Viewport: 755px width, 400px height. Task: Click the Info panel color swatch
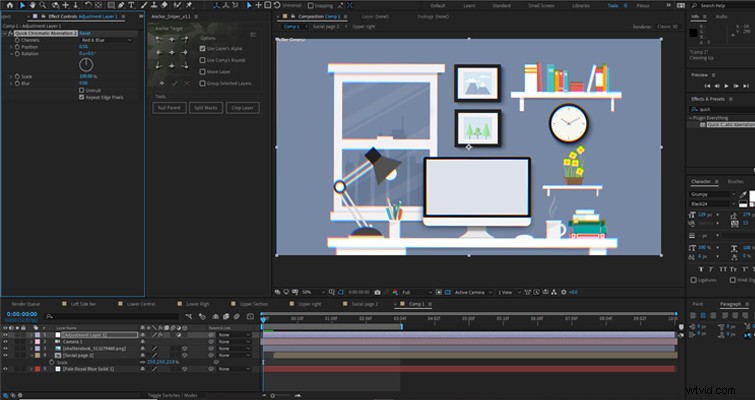click(x=693, y=33)
